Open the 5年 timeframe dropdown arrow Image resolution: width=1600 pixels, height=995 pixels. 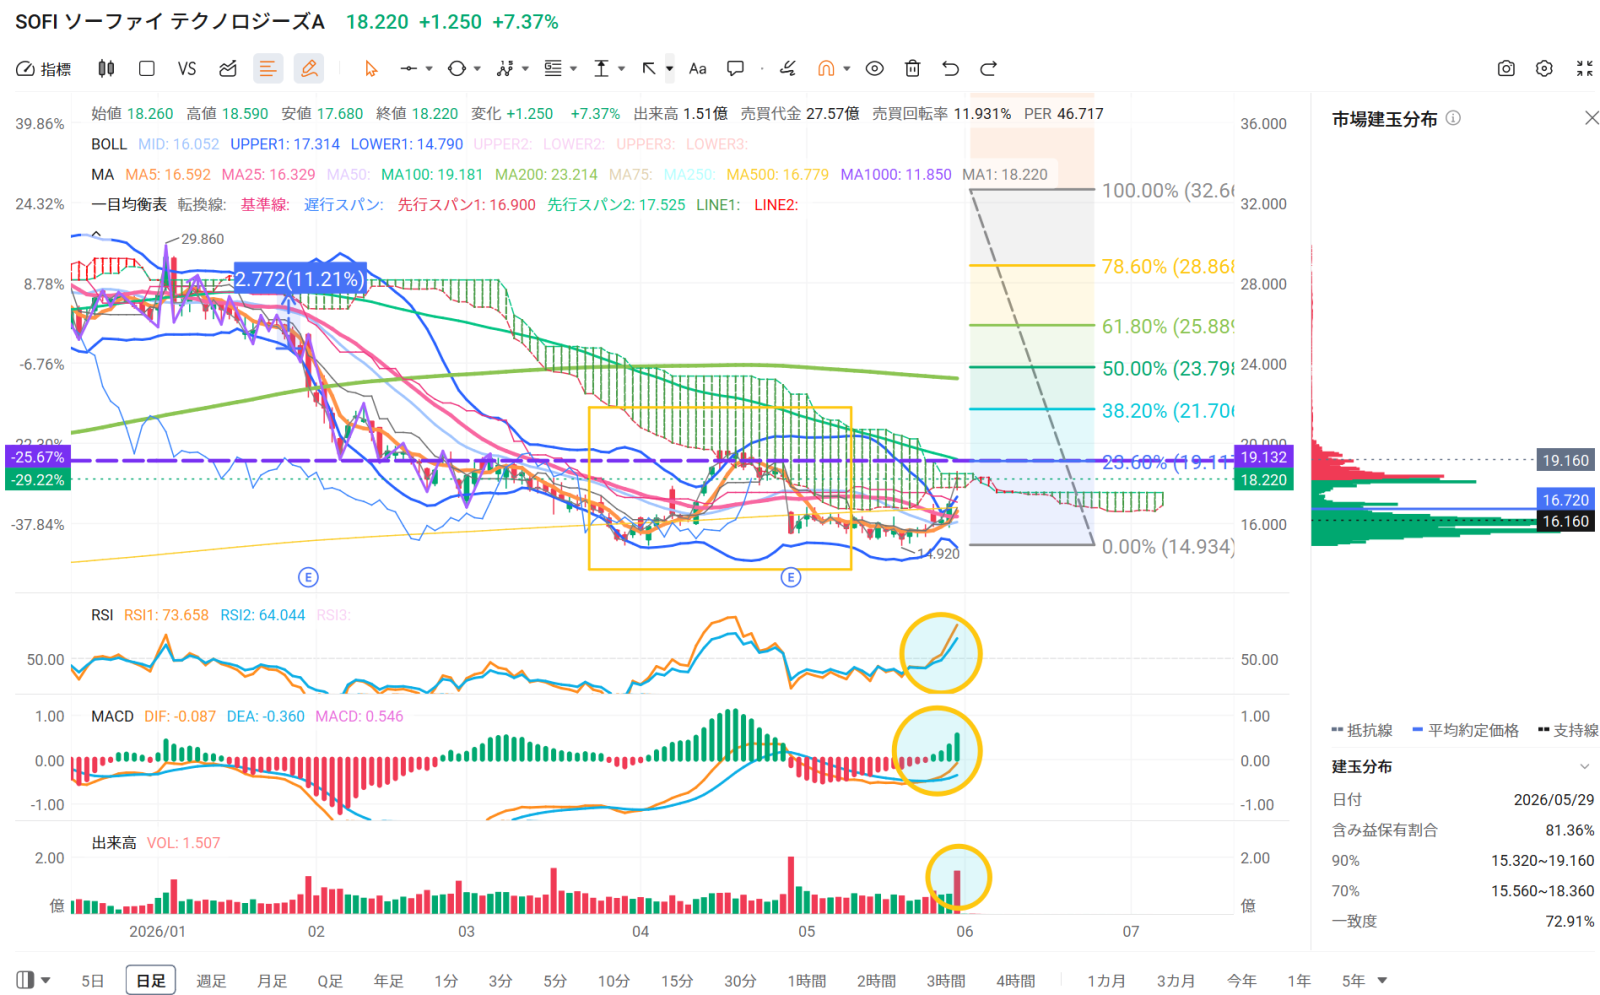pyautogui.click(x=1382, y=980)
